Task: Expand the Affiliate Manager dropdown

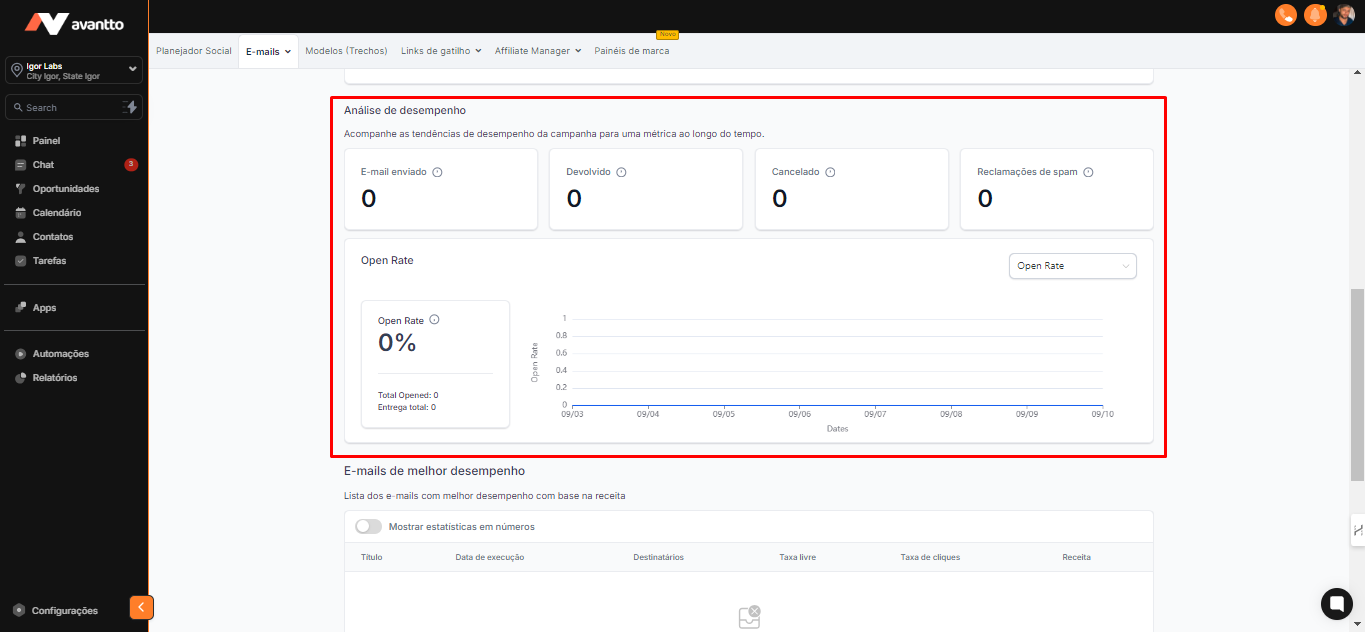Action: coord(537,51)
